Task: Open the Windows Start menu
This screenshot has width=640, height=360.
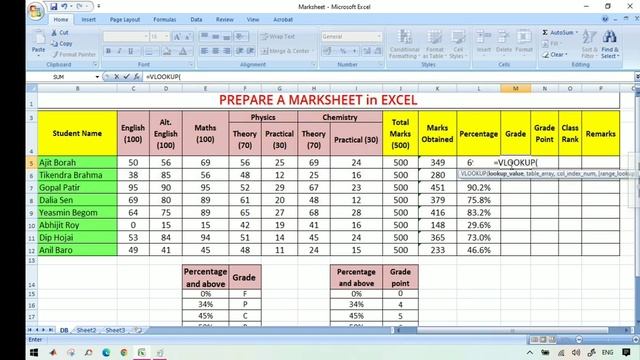Action: click(34, 353)
